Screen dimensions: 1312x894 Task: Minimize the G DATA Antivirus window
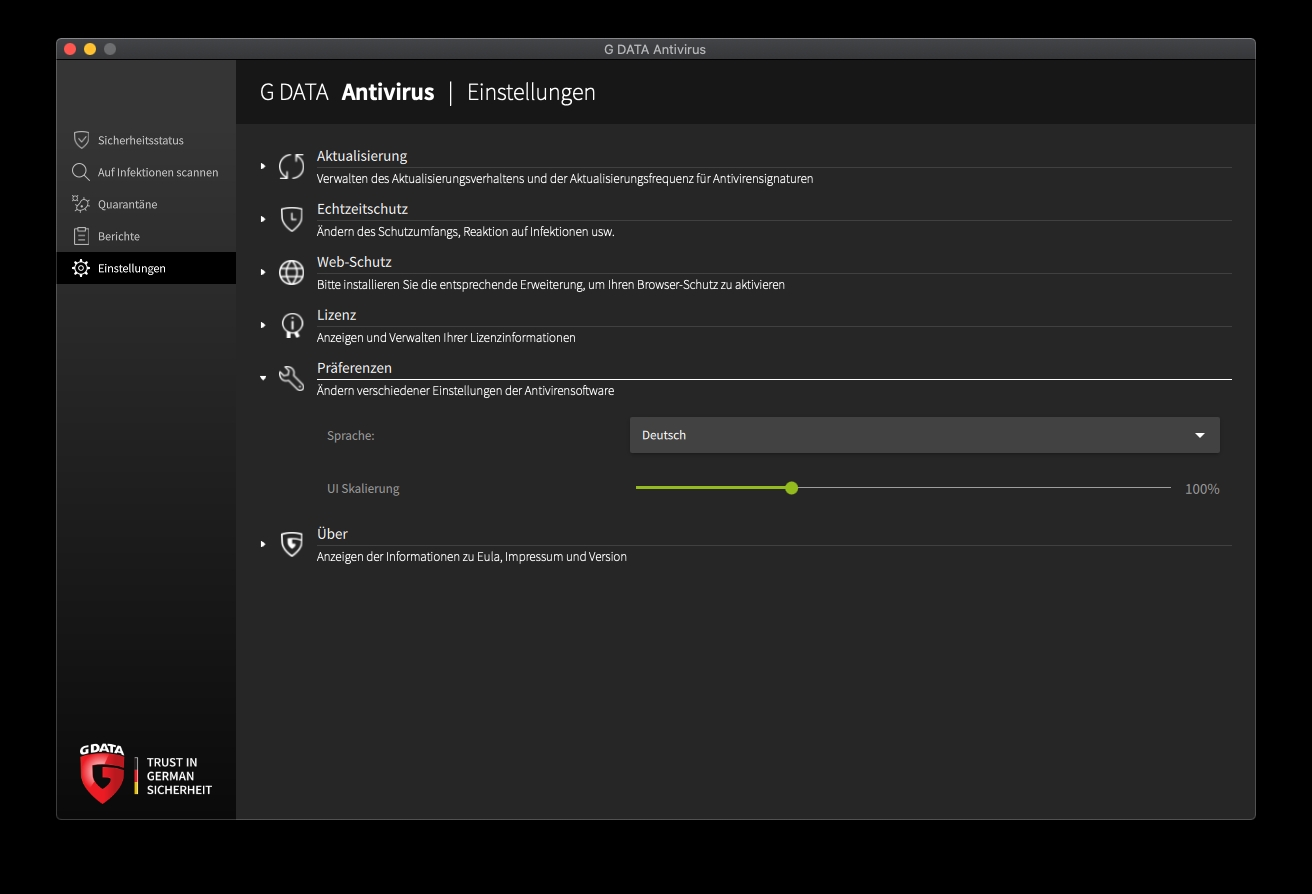90,49
